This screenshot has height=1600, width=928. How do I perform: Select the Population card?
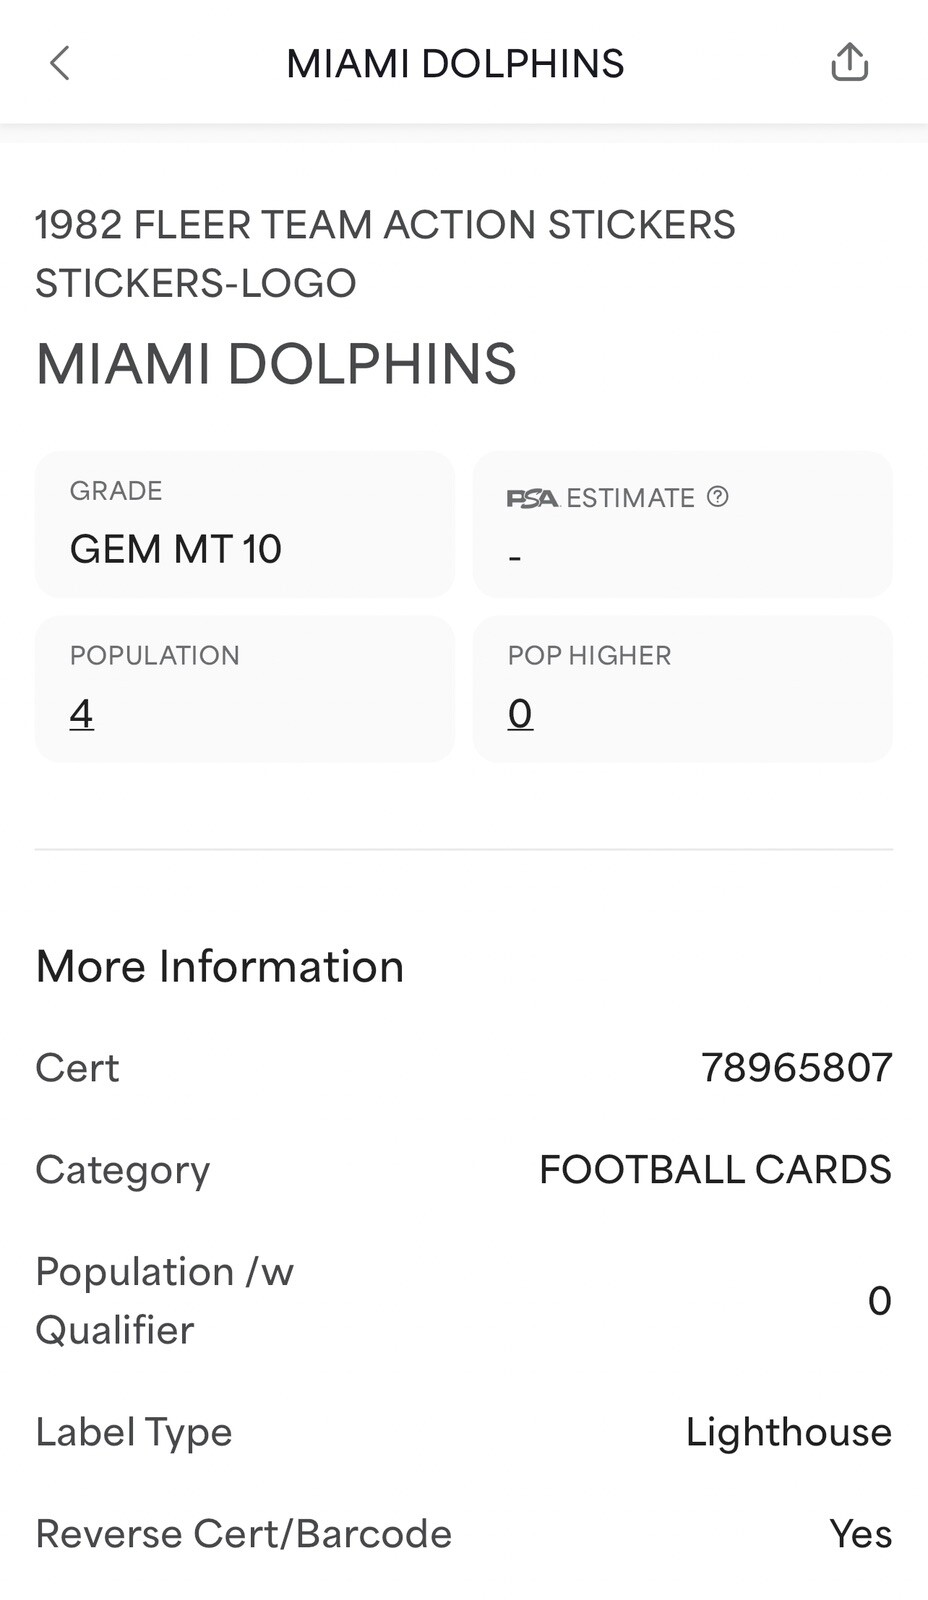tap(245, 689)
